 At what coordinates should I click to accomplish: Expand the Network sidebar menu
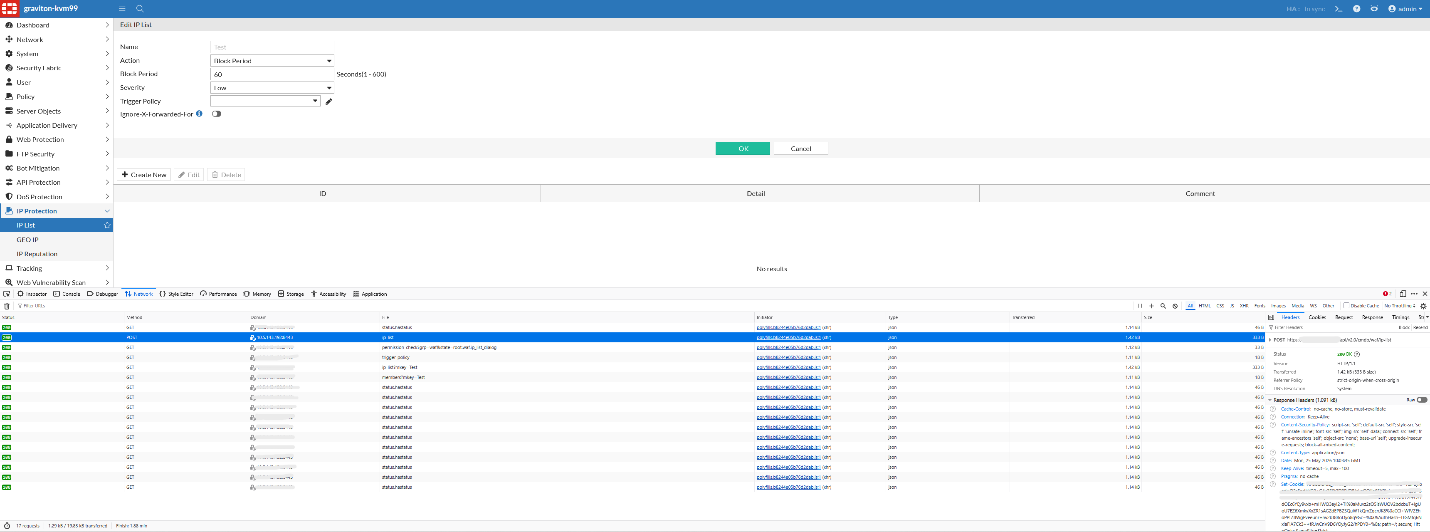56,40
